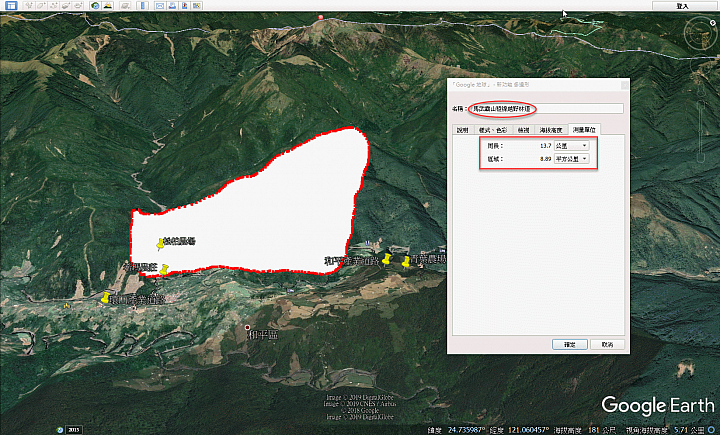This screenshot has height=435, width=720.
Task: Click the 和平區 map label
Action: (x=263, y=335)
